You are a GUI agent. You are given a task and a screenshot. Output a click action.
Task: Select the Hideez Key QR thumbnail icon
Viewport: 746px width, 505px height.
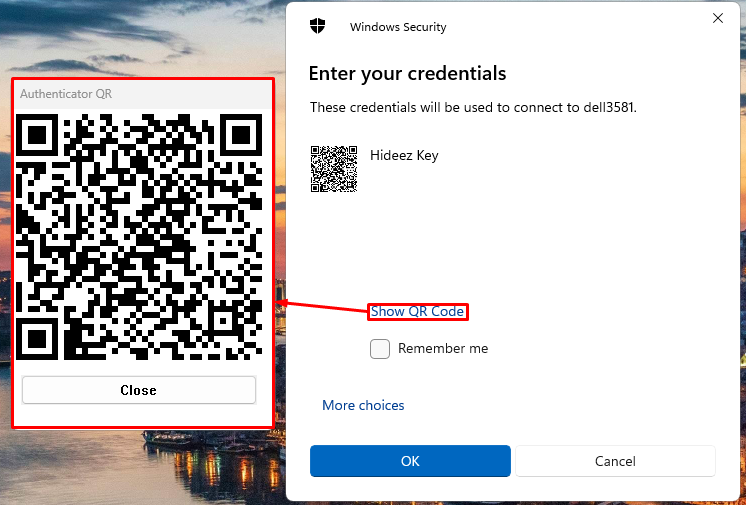click(334, 168)
